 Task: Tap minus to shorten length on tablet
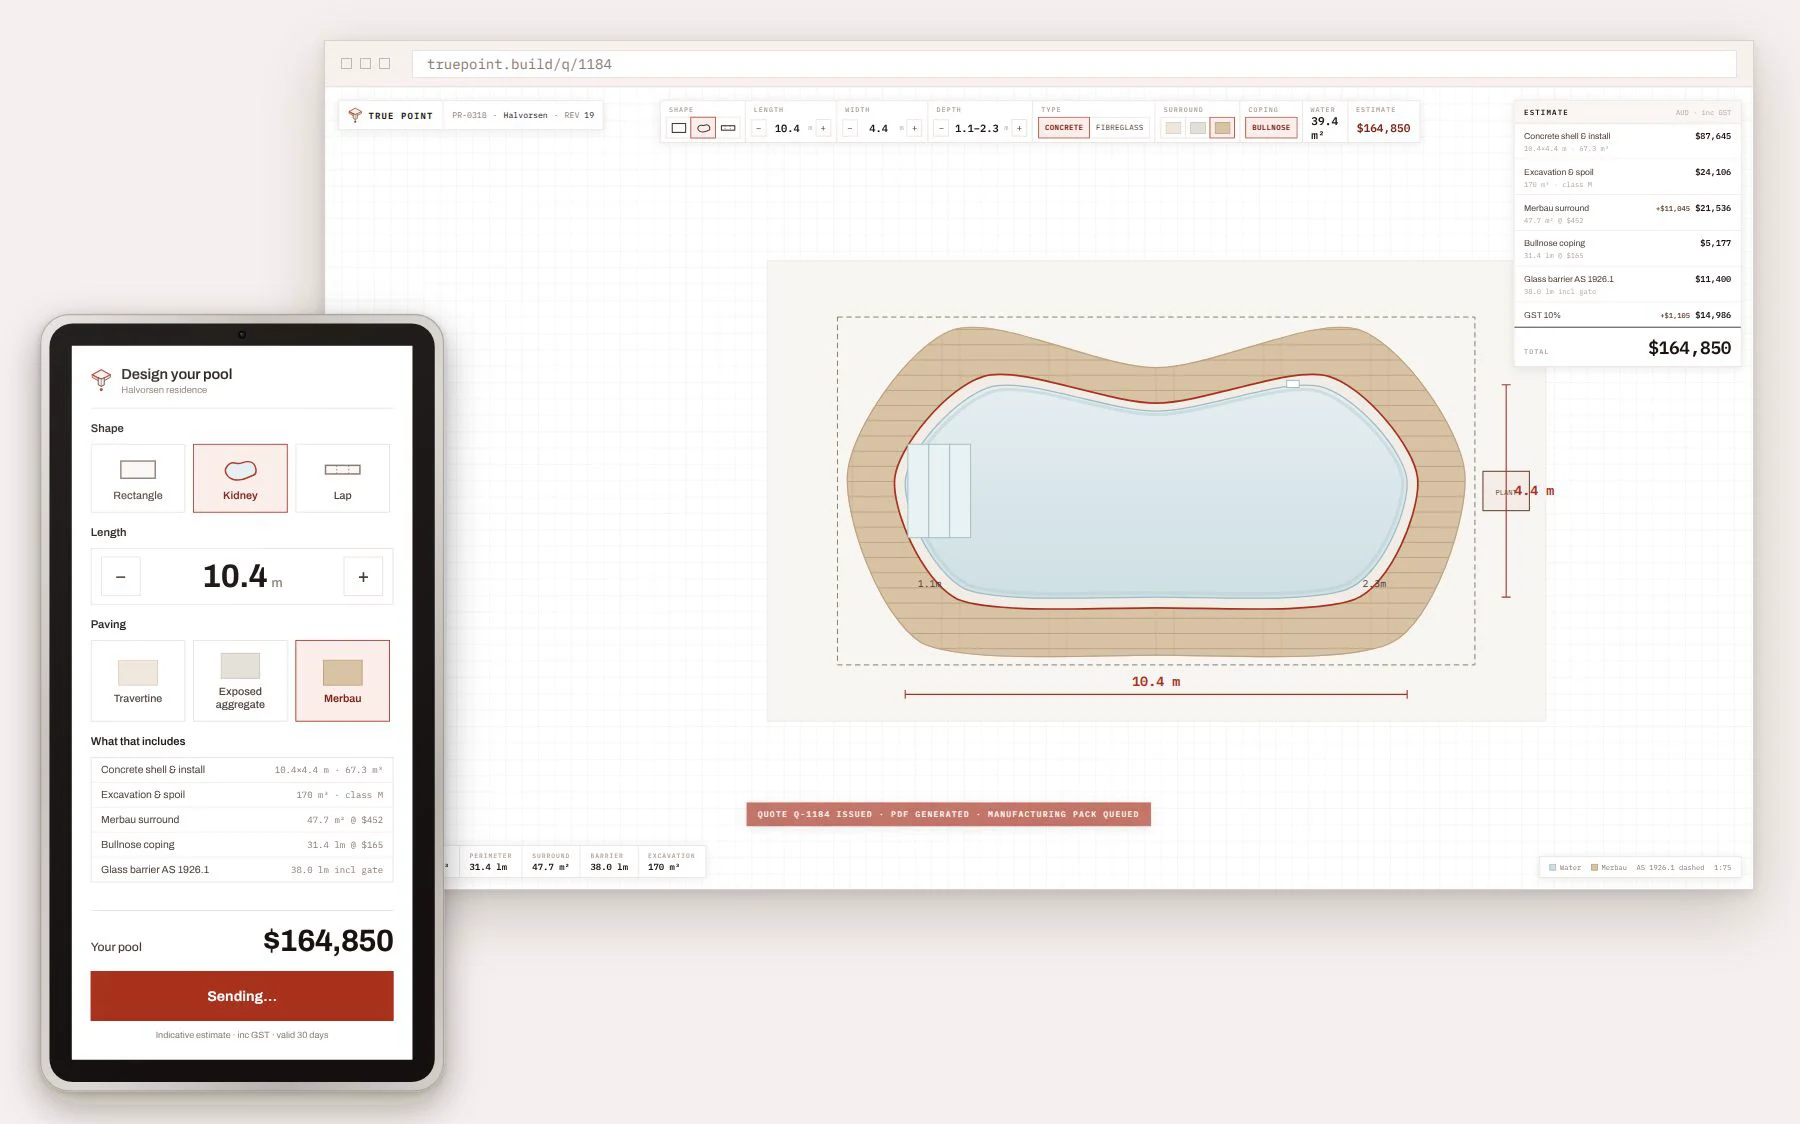(x=121, y=577)
